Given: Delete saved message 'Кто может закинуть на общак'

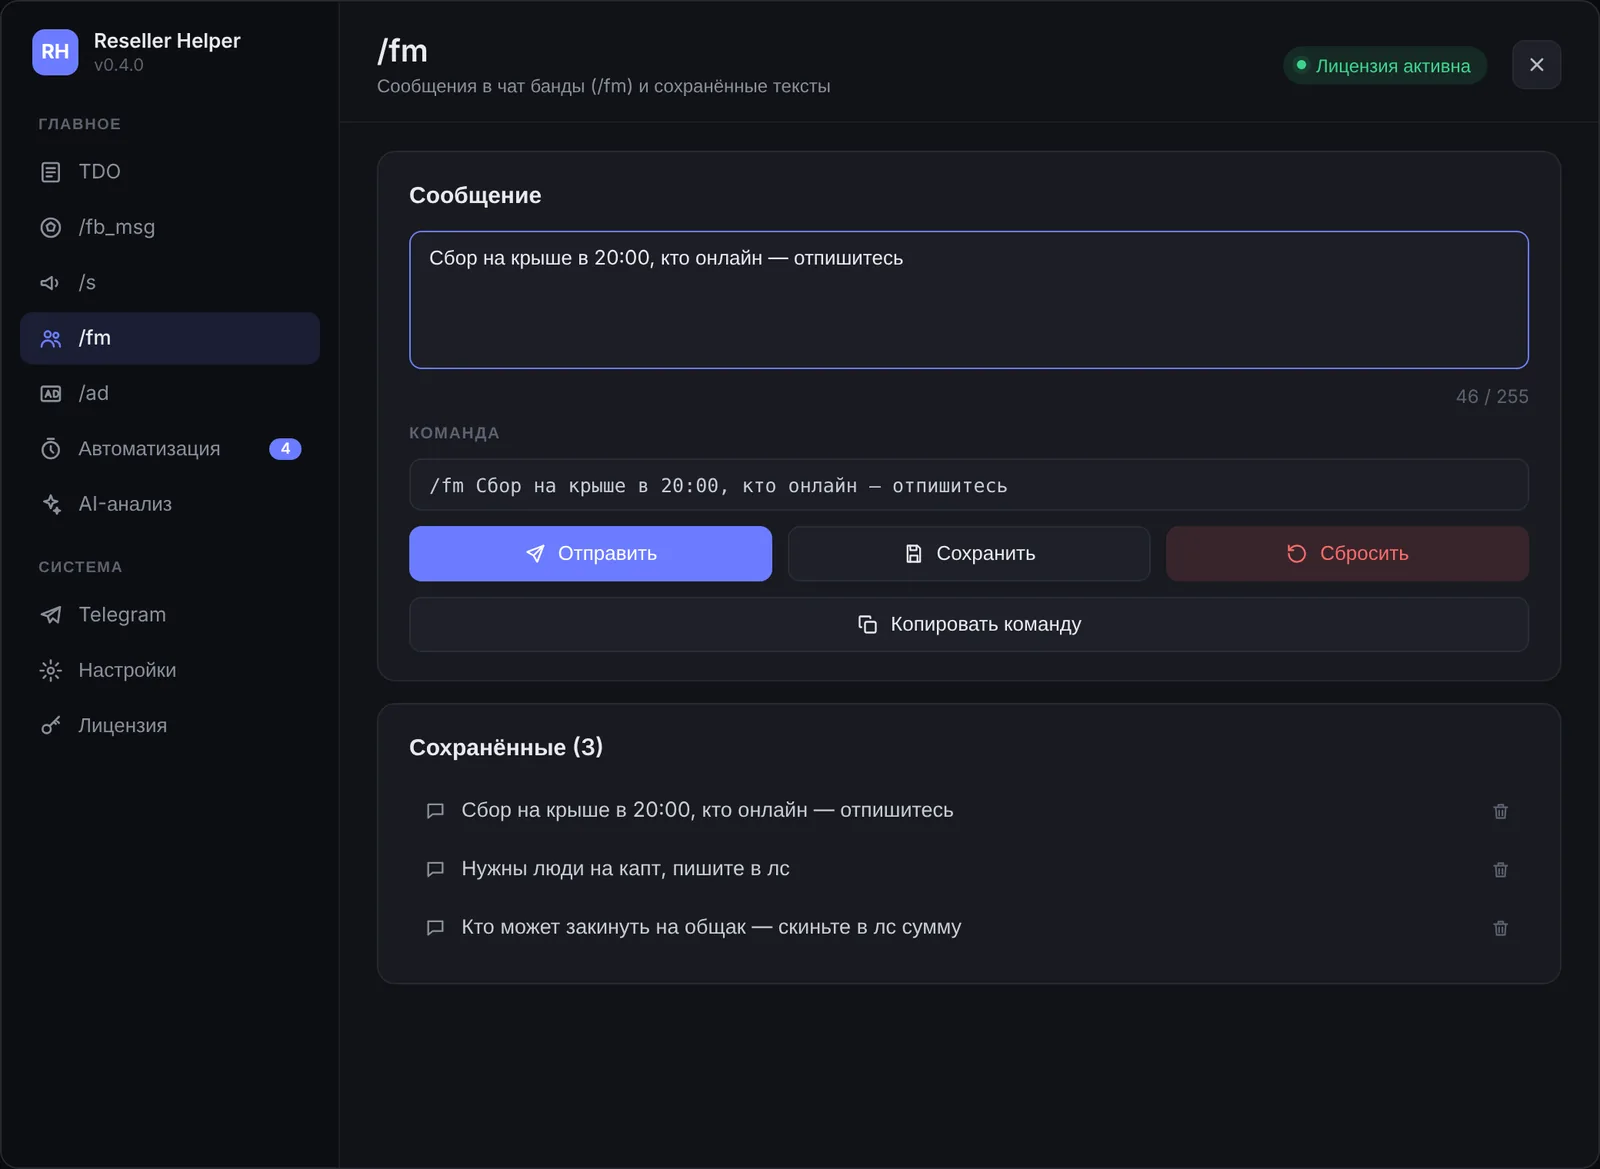Looking at the screenshot, I should point(1500,928).
